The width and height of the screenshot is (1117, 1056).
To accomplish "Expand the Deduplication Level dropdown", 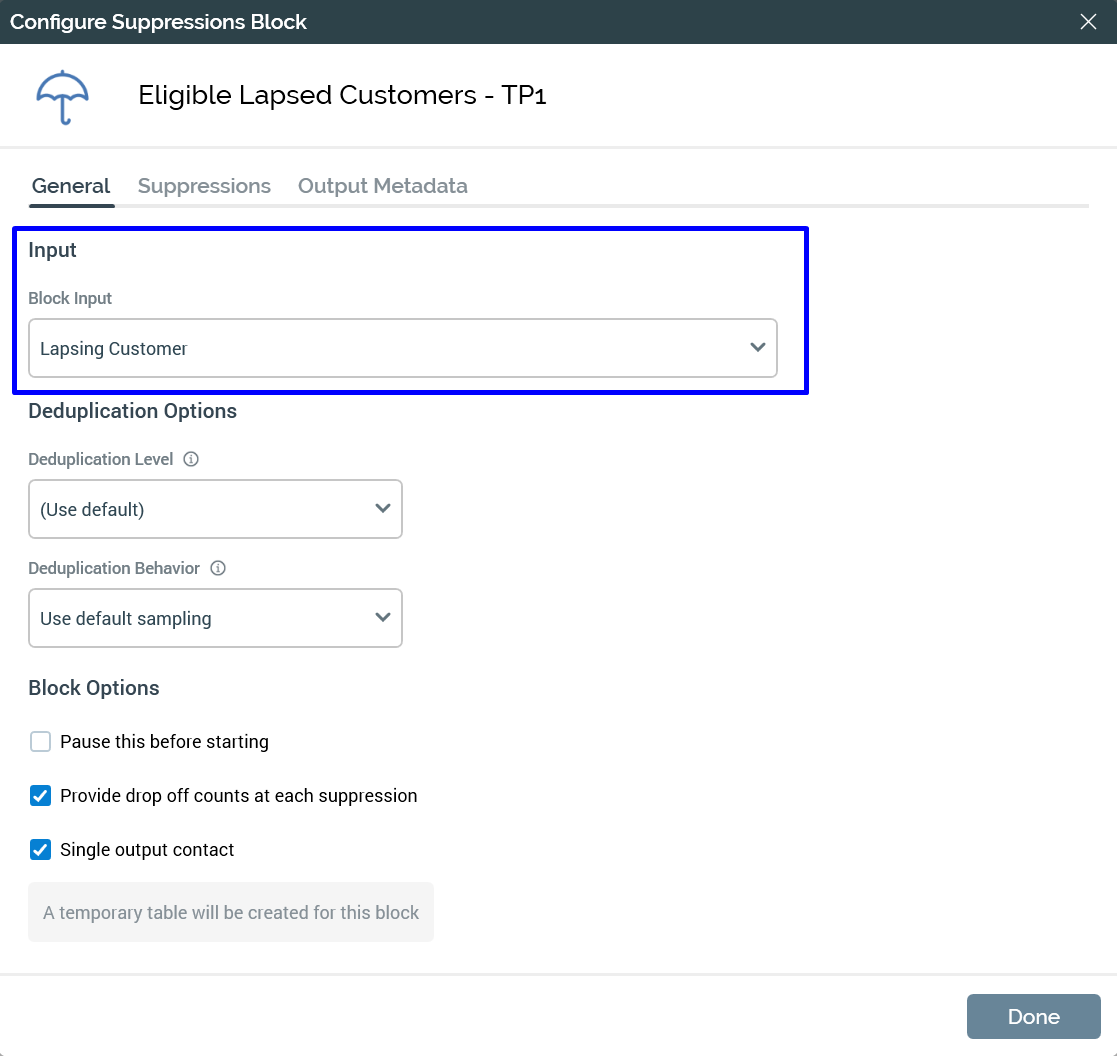I will coord(215,509).
